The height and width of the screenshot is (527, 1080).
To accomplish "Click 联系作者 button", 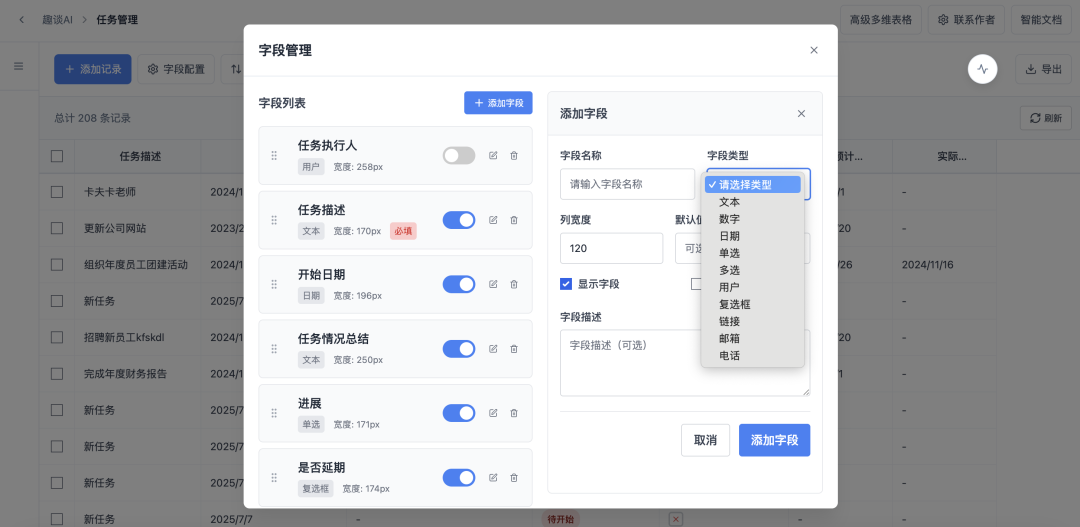I will (x=966, y=20).
